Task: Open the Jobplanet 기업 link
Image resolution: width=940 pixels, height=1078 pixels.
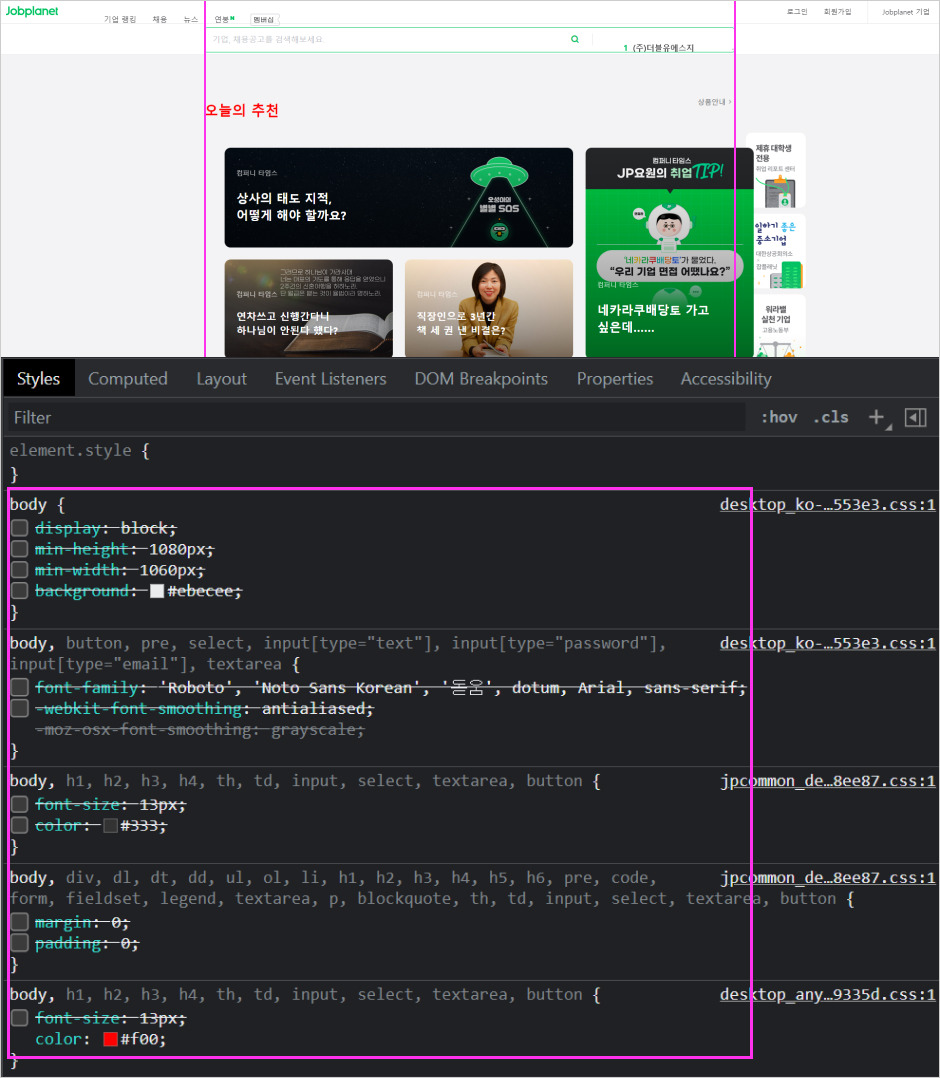Action: point(906,12)
